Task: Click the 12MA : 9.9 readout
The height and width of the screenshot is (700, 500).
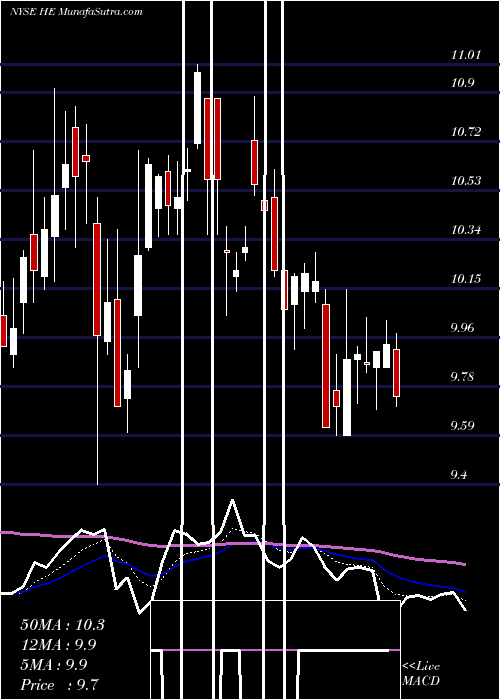Action: pyautogui.click(x=58, y=645)
